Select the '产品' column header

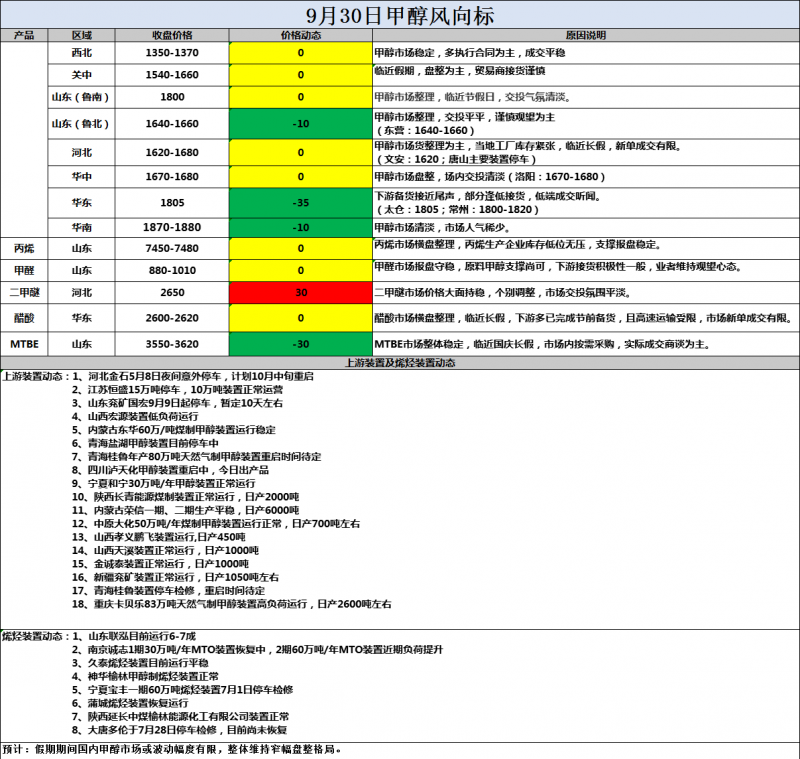[x=24, y=35]
